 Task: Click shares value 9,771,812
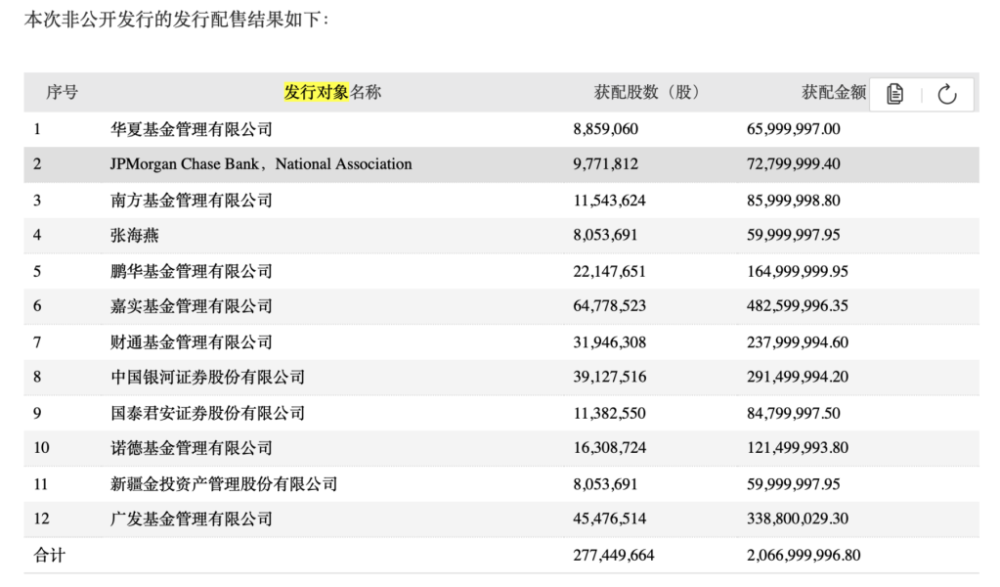pyautogui.click(x=605, y=164)
